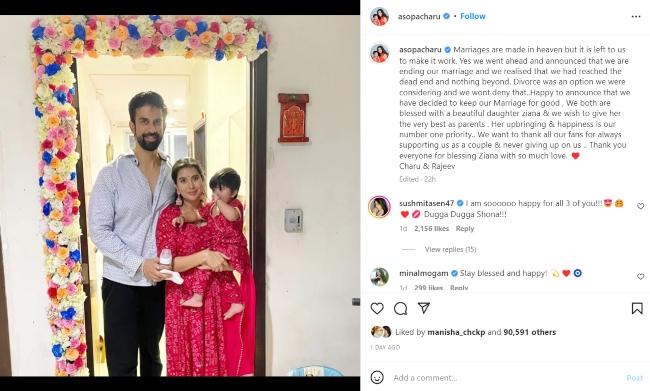
Task: View 2,156 likes on sushmitasen47 comment
Action: click(x=431, y=228)
